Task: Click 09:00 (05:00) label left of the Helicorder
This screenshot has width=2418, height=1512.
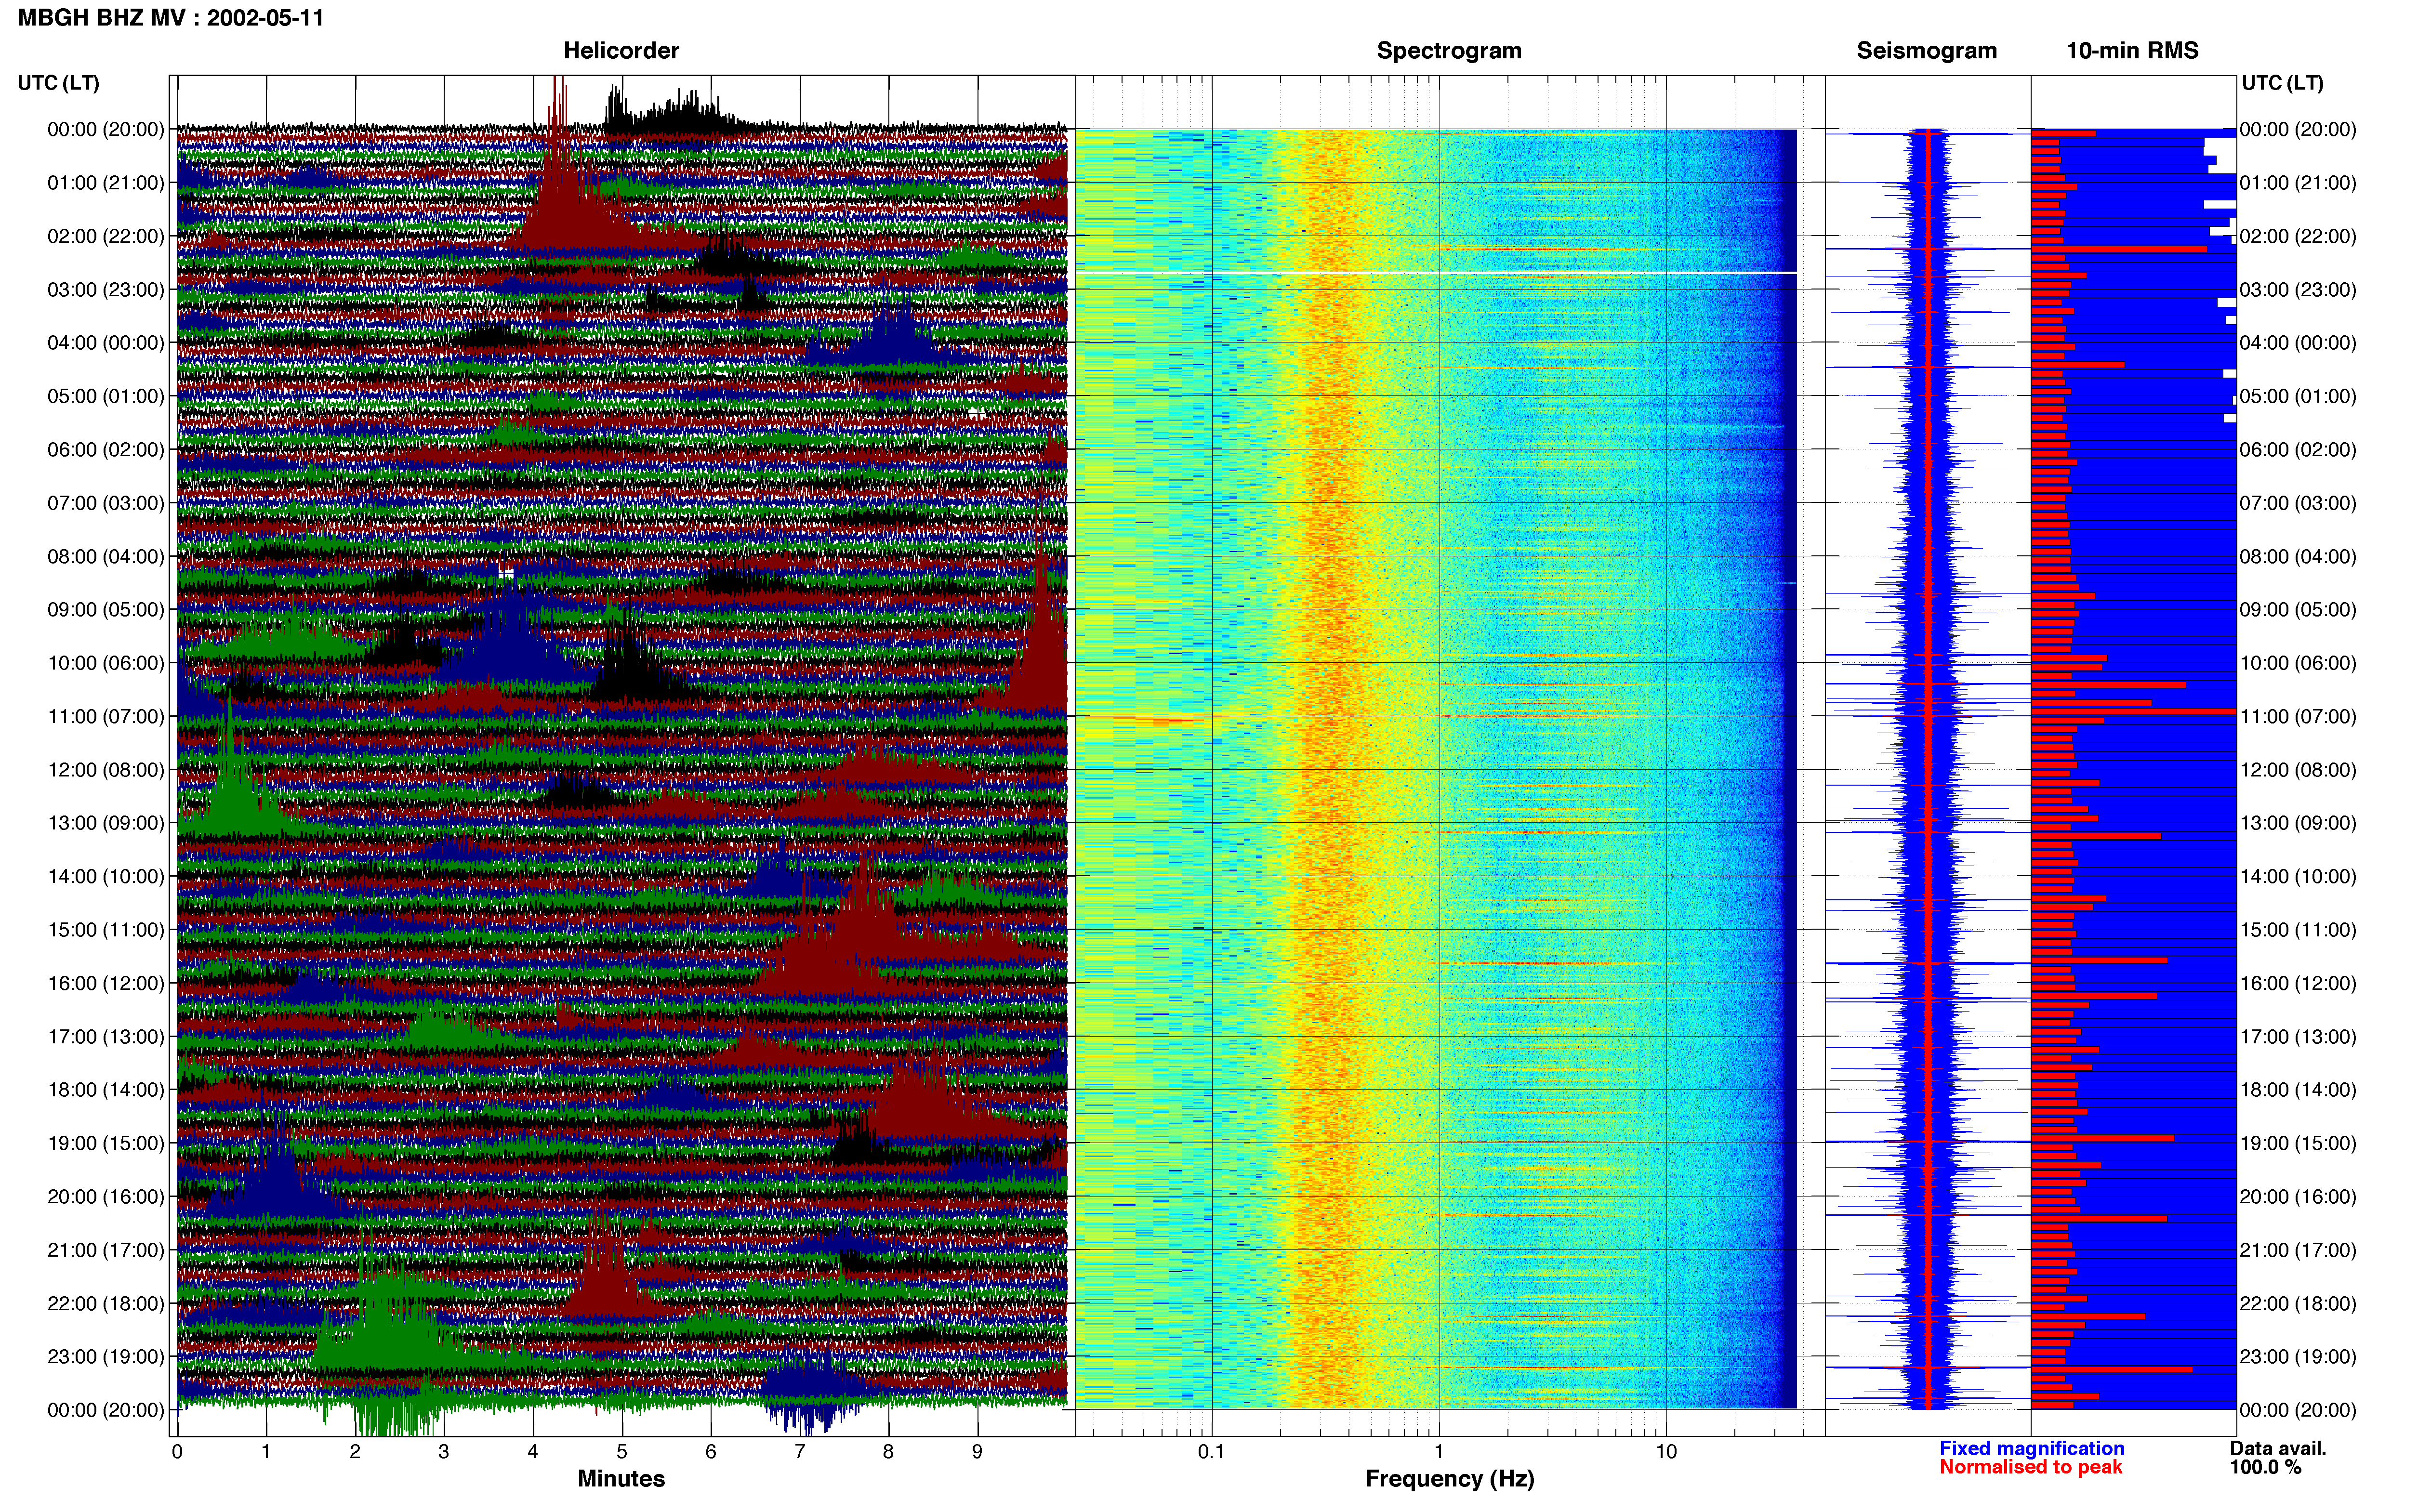Action: tap(106, 610)
